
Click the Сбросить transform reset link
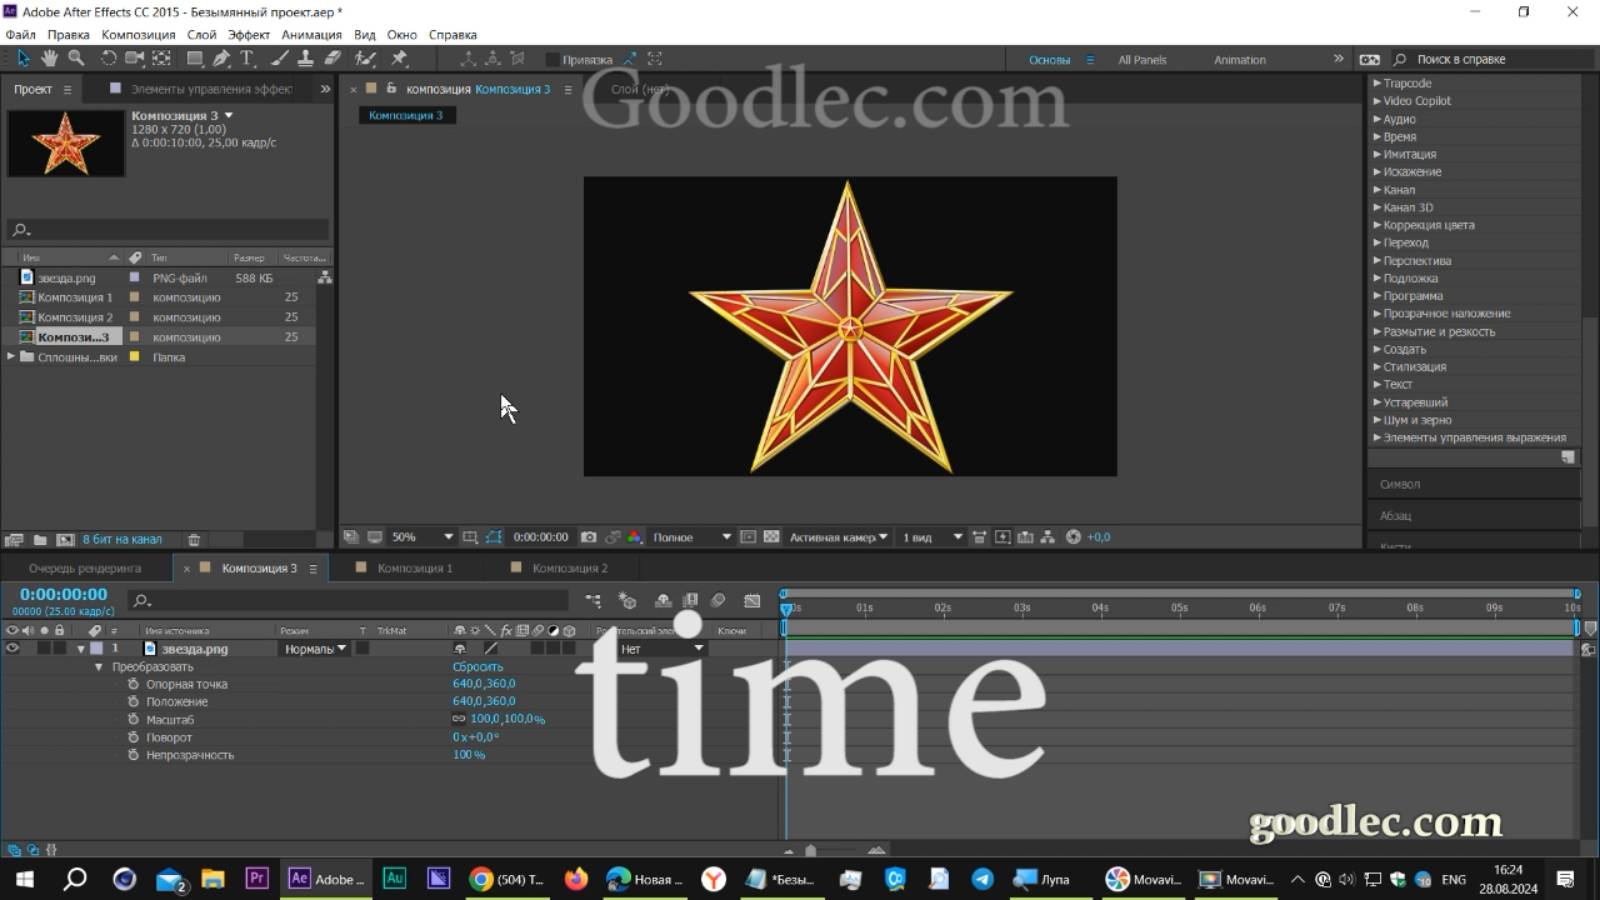pos(478,667)
